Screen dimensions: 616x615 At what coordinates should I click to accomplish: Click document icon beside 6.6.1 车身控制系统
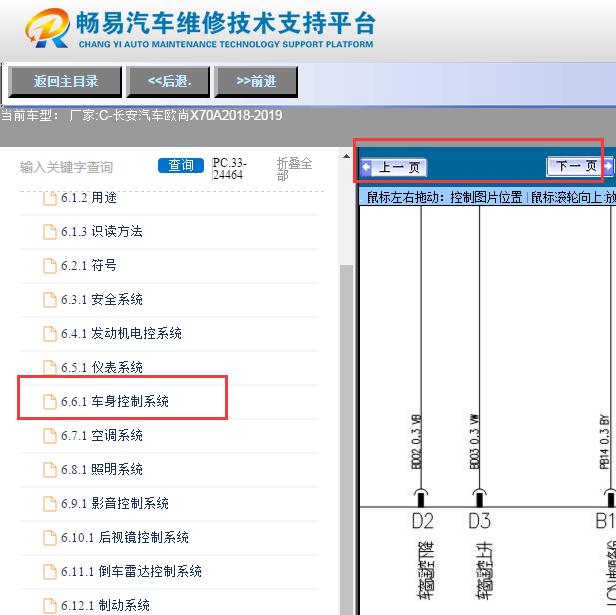[x=50, y=401]
